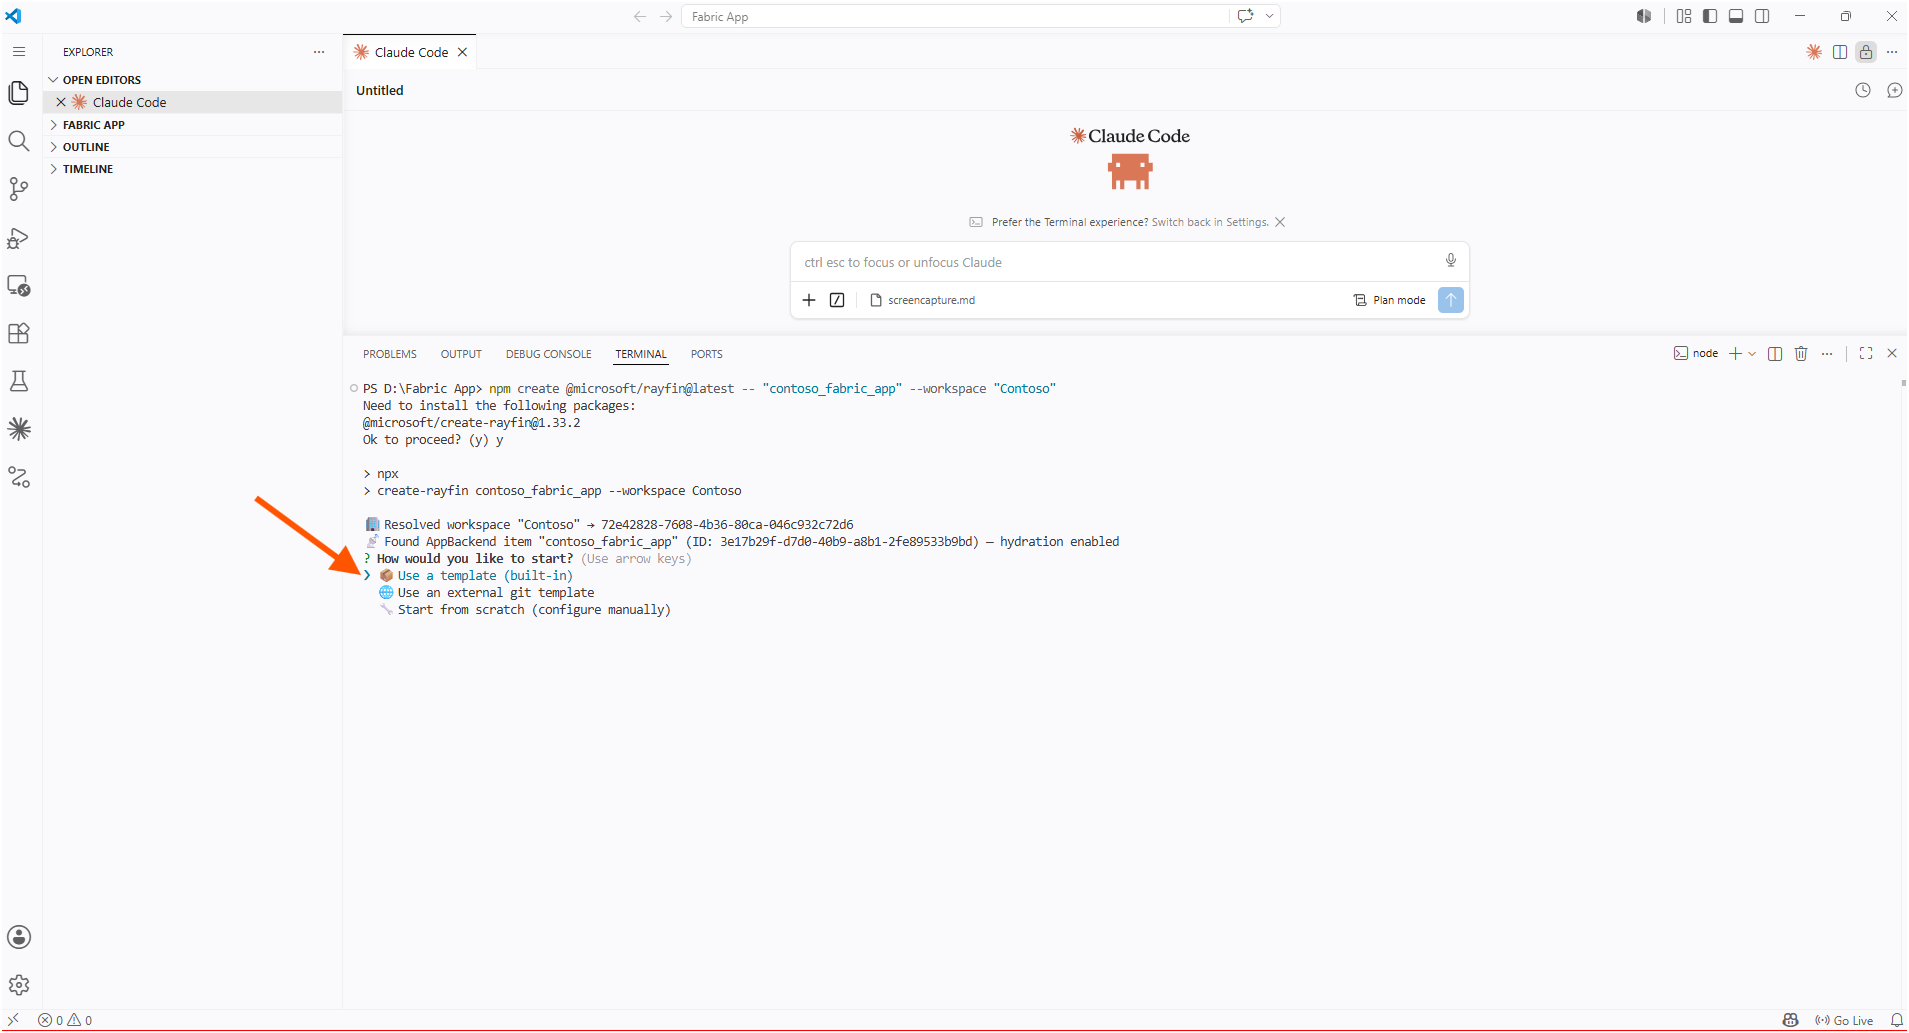Switch to PROBLEMS tab
The width and height of the screenshot is (1909, 1033).
tap(390, 354)
